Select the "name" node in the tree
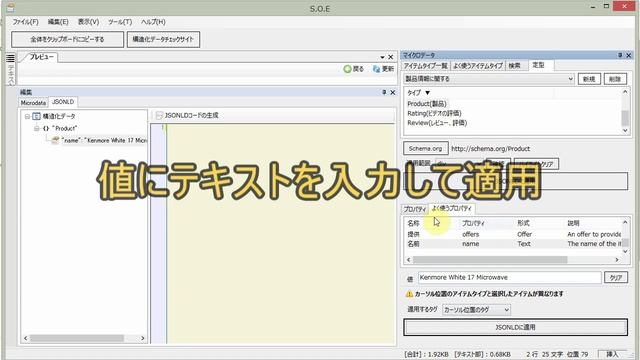 104,140
